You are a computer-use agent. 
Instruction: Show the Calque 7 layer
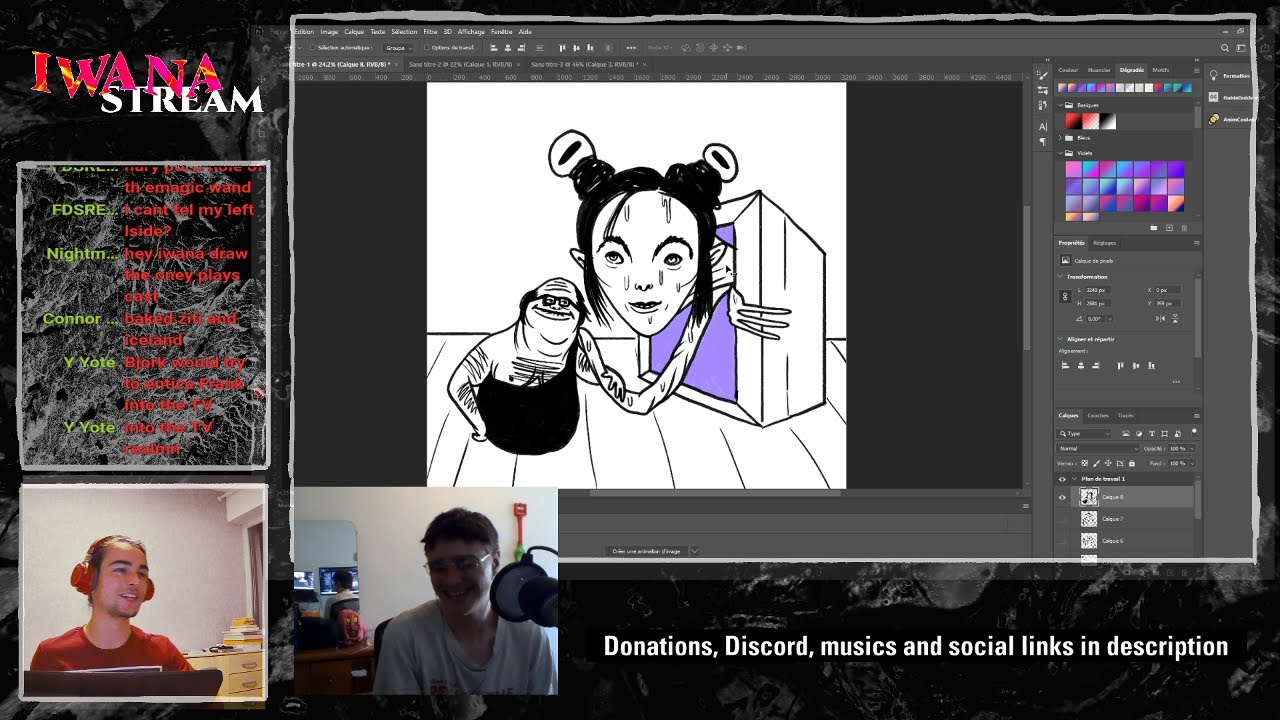click(1062, 519)
